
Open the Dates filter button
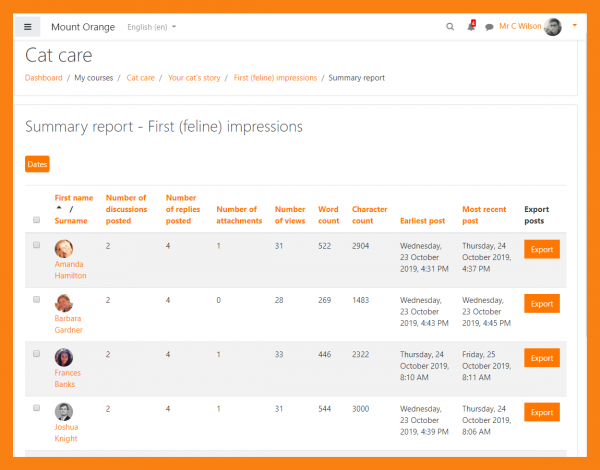(x=37, y=164)
